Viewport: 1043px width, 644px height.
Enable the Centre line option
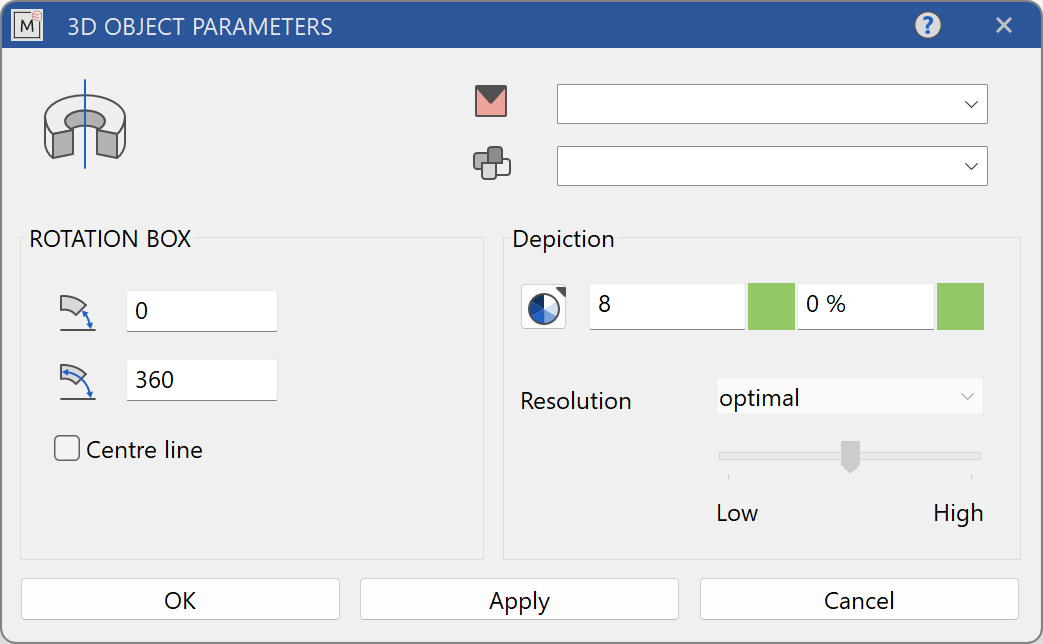click(66, 449)
